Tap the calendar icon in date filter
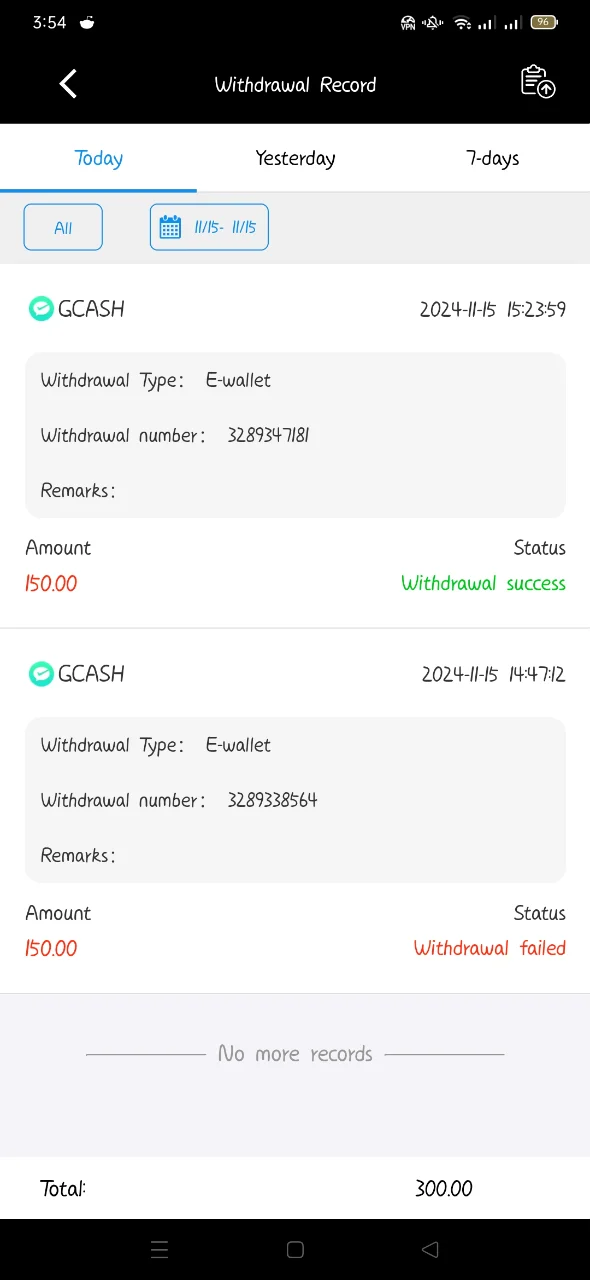This screenshot has width=590, height=1280. (x=170, y=227)
